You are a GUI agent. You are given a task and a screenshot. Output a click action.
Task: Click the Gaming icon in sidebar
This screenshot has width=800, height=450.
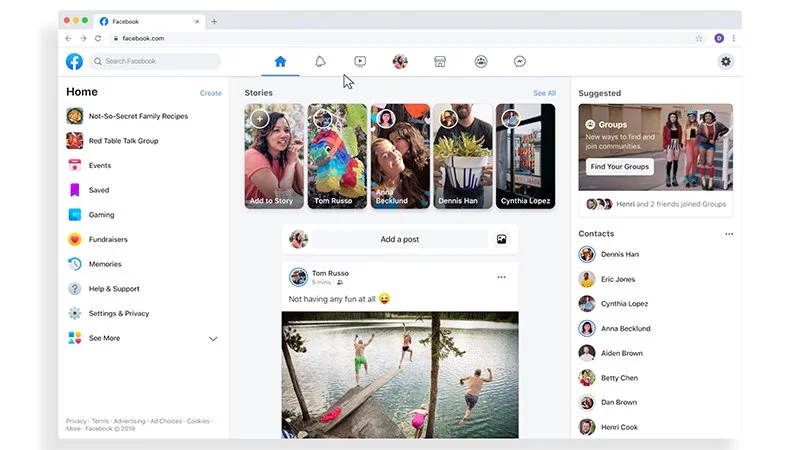click(74, 215)
